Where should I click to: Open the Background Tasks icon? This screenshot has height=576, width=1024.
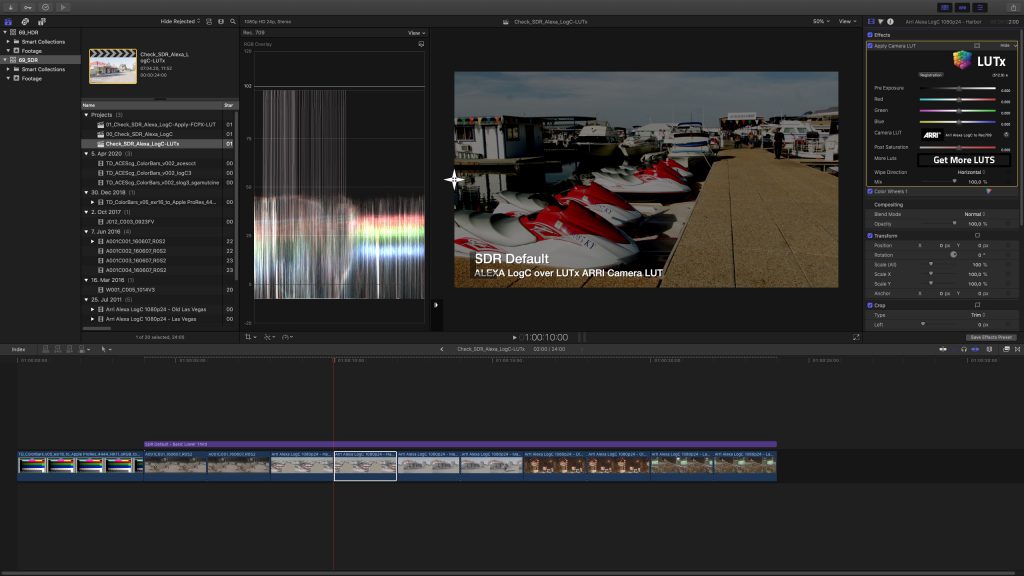(45, 7)
